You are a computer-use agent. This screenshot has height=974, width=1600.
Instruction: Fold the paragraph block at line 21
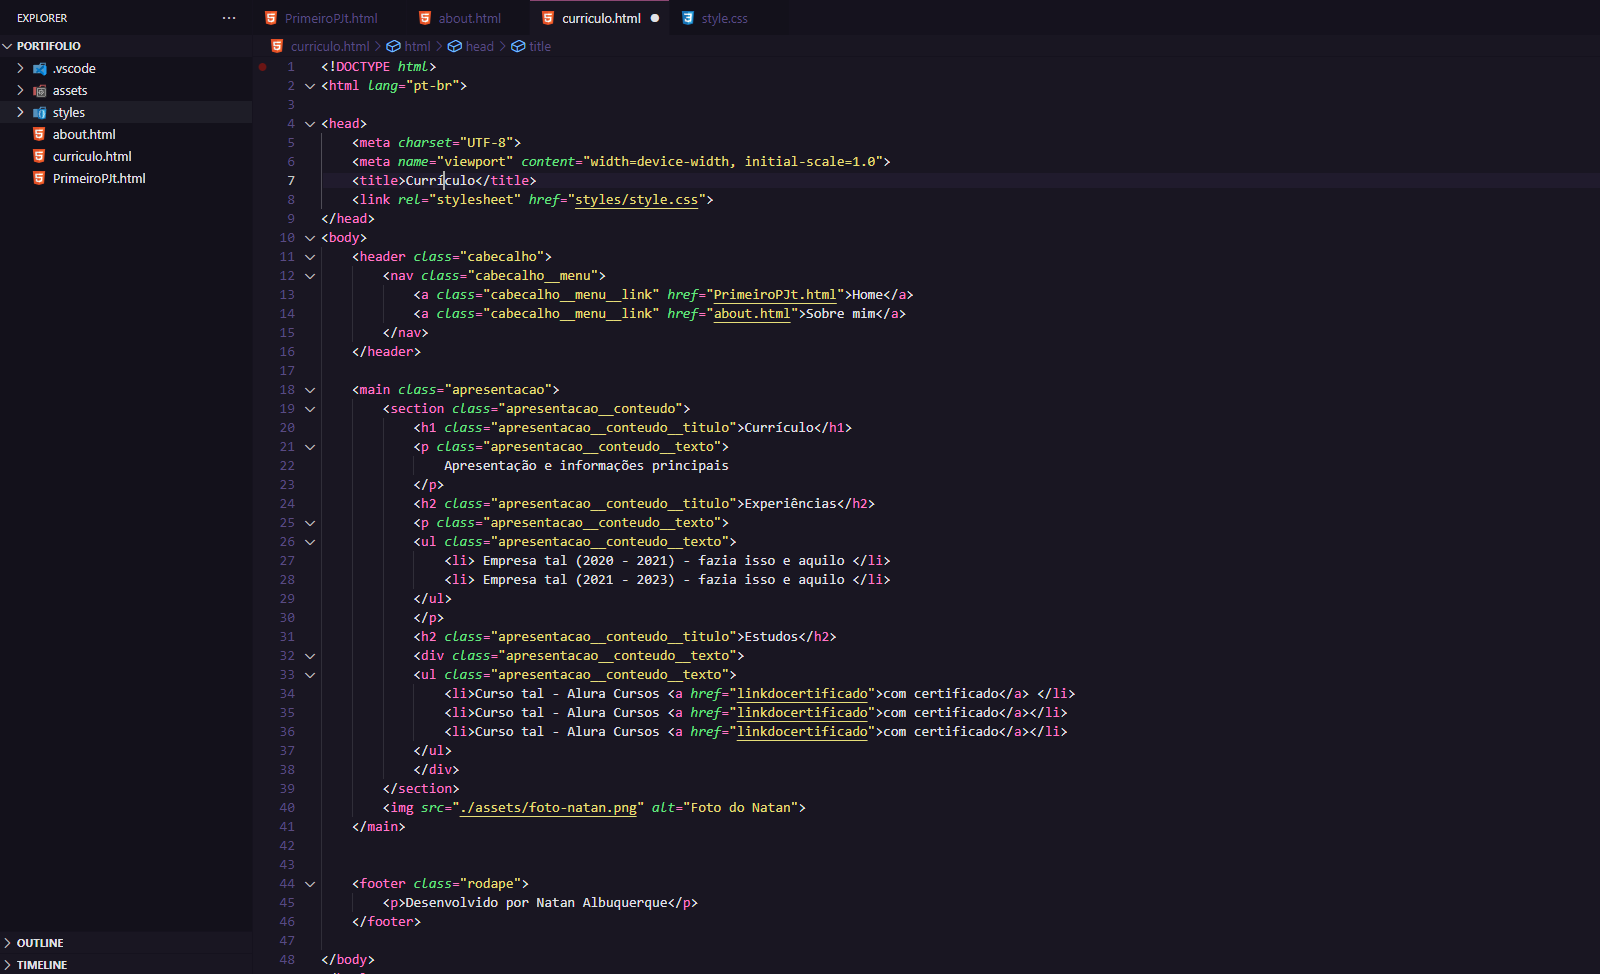pyautogui.click(x=310, y=447)
